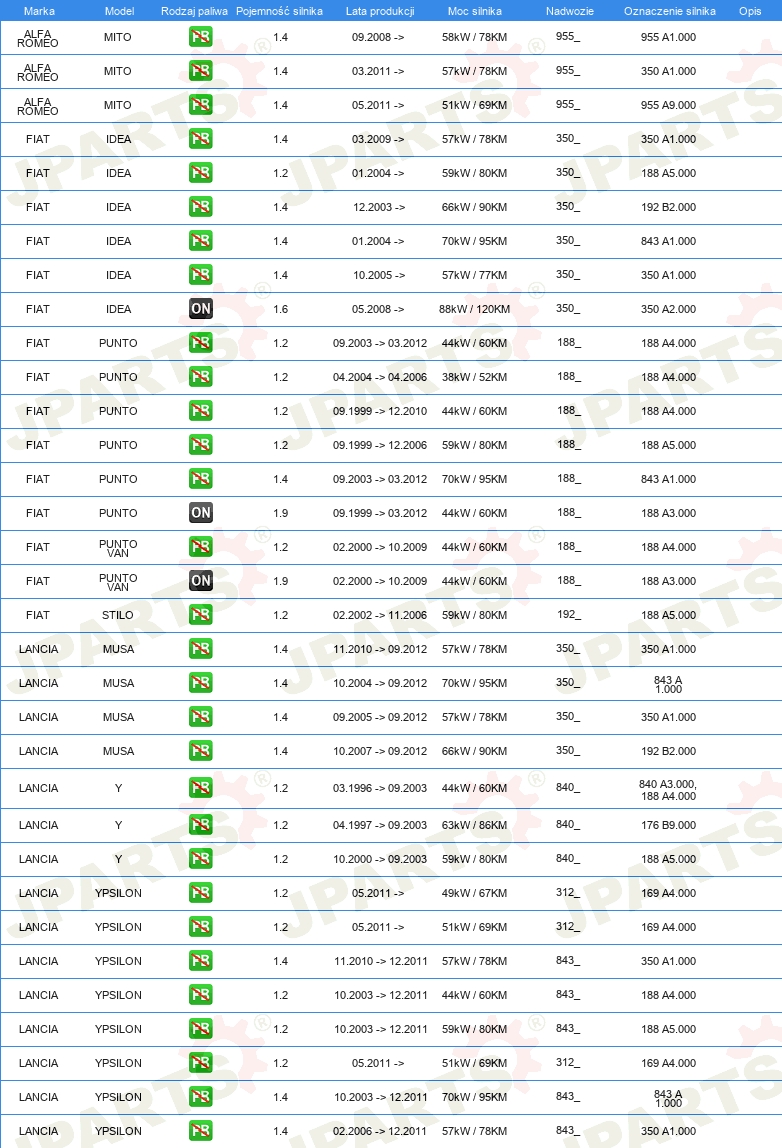Image resolution: width=782 pixels, height=1148 pixels.
Task: Click petrol icon in IDEA 01.2004 70kW row
Action: 201,241
